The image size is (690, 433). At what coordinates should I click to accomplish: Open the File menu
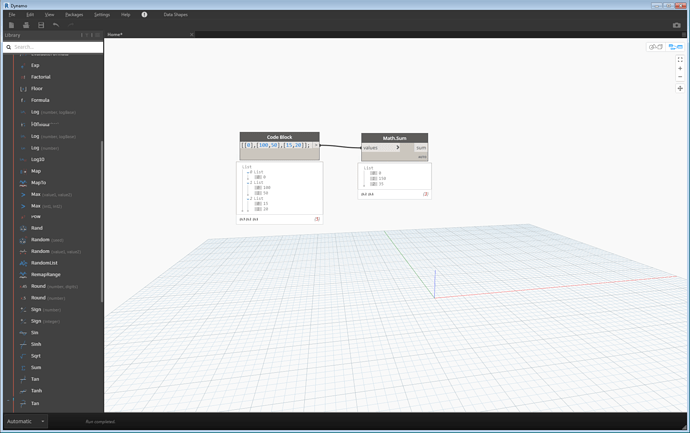[x=12, y=15]
